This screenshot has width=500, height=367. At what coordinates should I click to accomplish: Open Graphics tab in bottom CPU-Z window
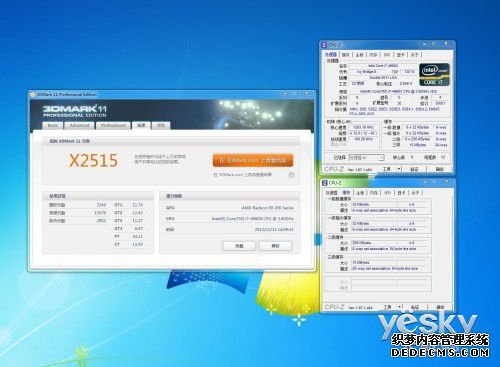click(401, 193)
